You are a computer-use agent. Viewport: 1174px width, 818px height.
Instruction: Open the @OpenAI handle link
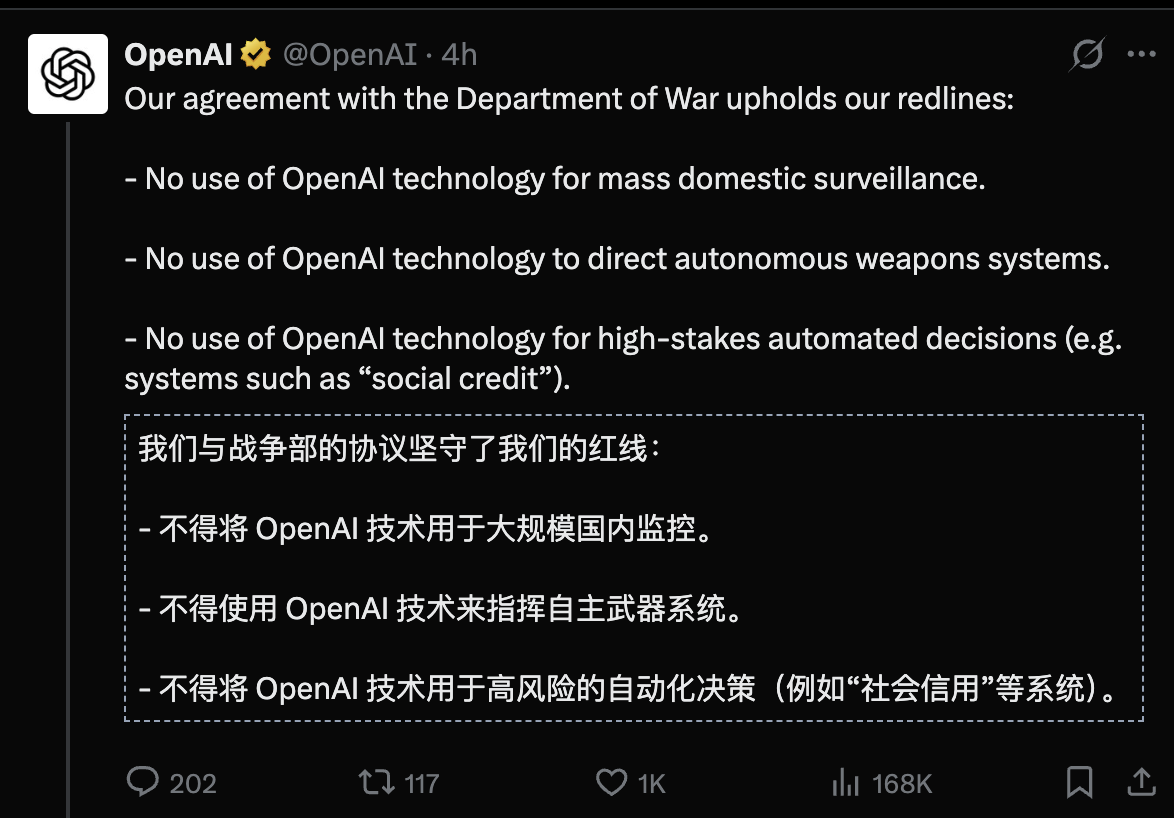coord(350,55)
